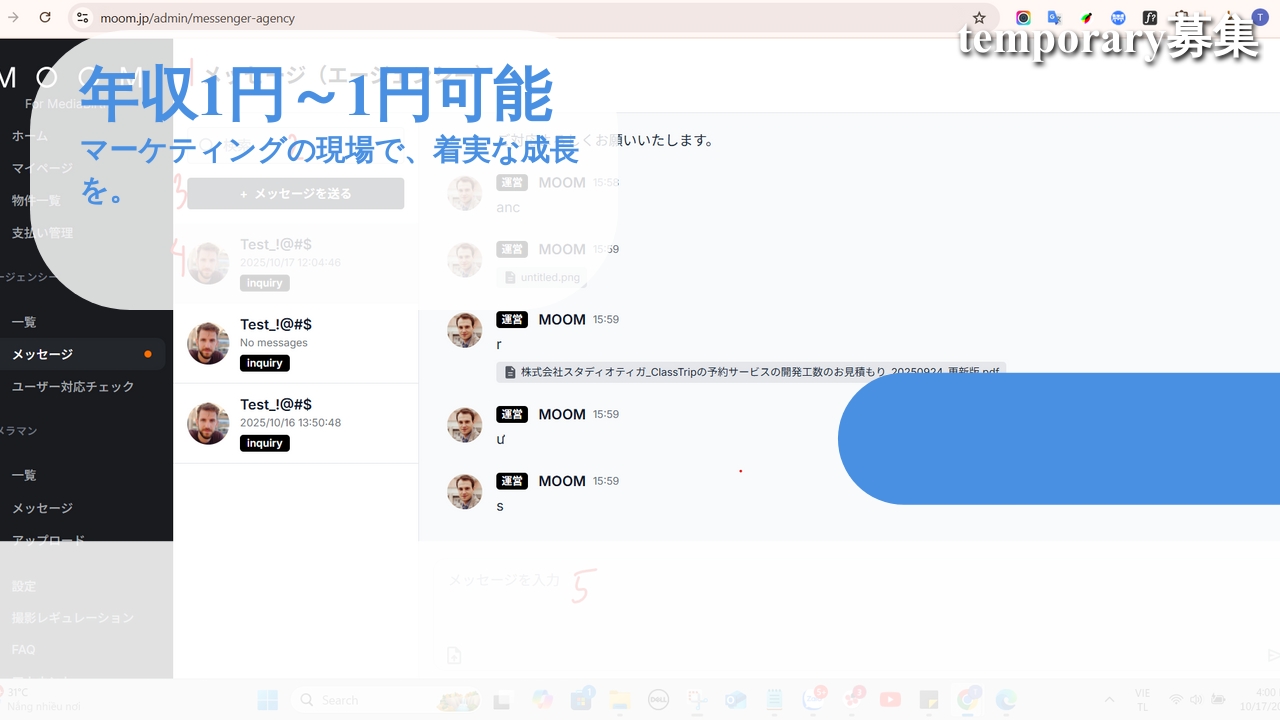Attach a file using the document icon
Viewport: 1280px width, 720px height.
click(454, 655)
